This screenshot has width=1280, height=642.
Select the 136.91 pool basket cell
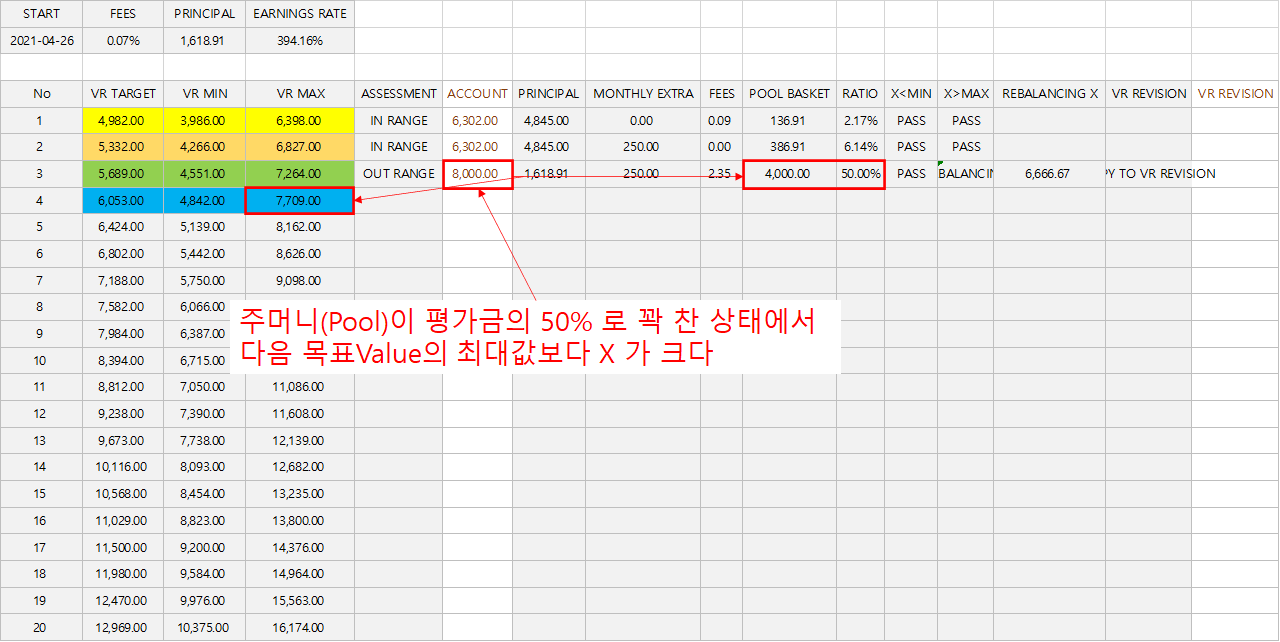[789, 121]
